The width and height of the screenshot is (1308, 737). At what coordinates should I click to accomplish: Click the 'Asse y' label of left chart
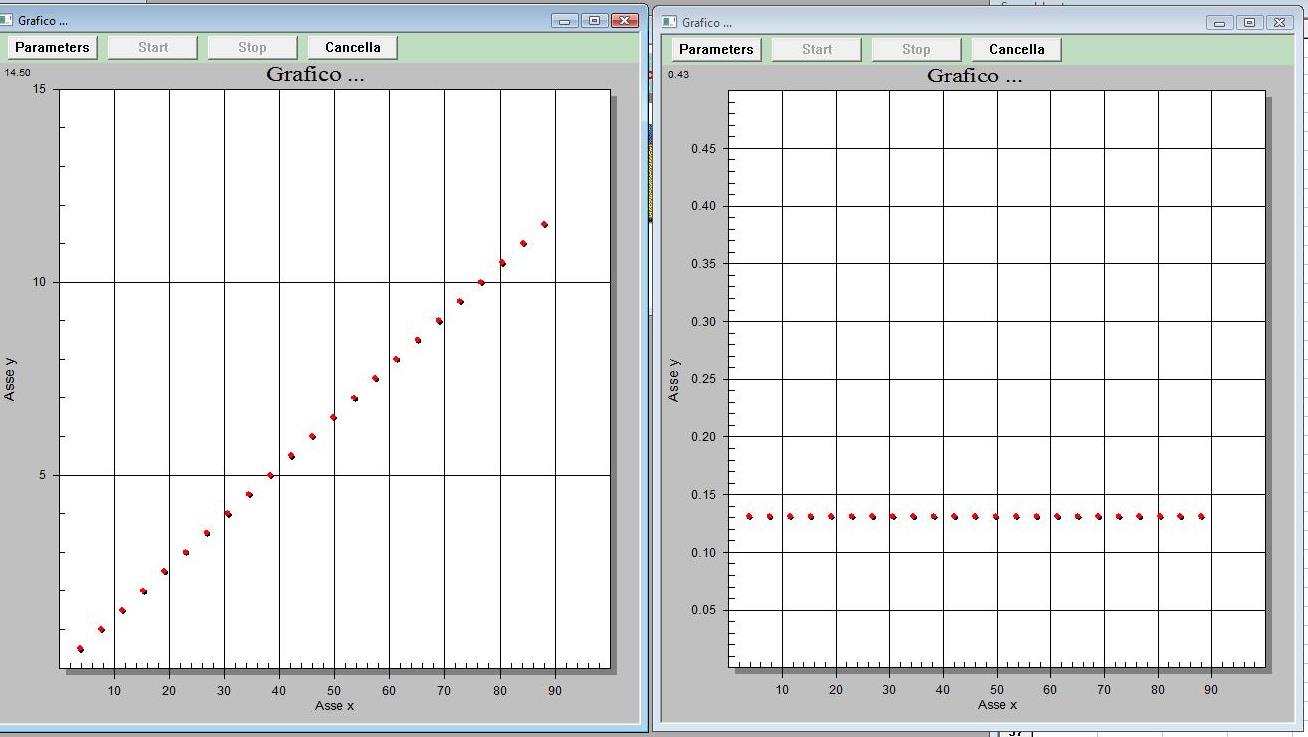(10, 379)
